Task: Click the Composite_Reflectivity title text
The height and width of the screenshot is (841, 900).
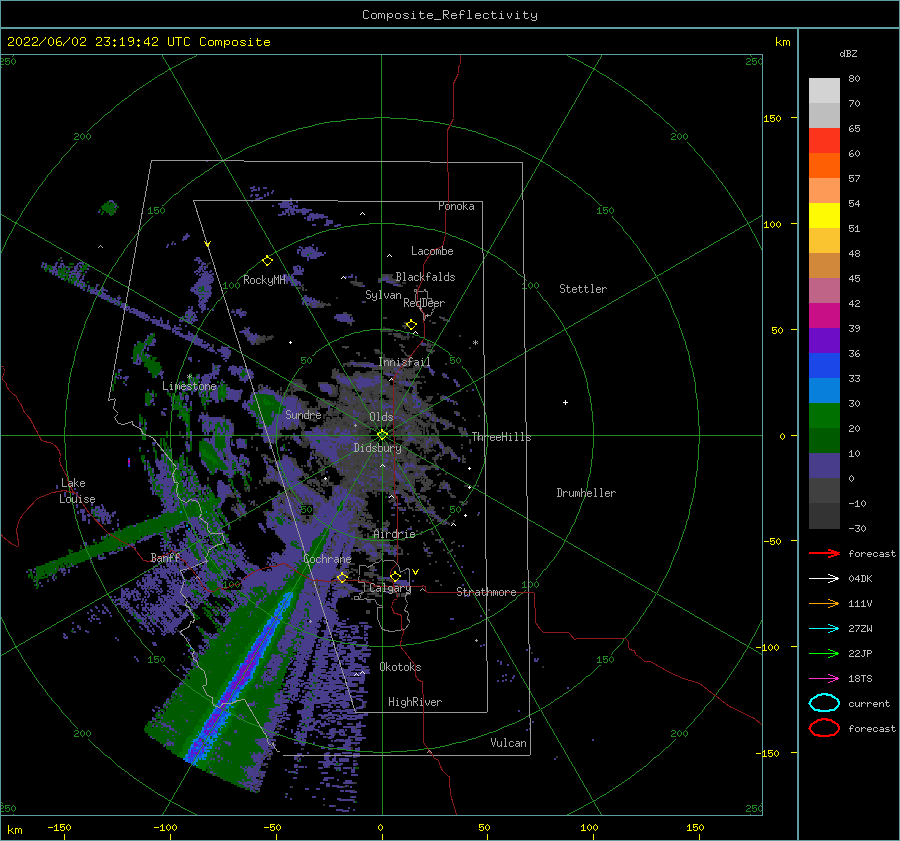Action: click(x=450, y=15)
